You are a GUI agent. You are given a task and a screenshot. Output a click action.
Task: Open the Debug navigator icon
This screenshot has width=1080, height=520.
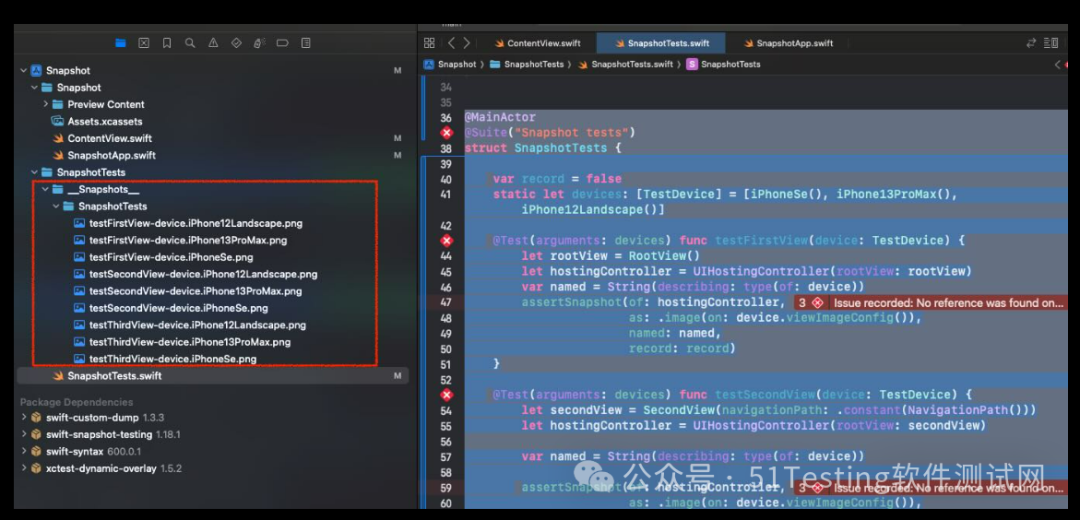click(259, 43)
